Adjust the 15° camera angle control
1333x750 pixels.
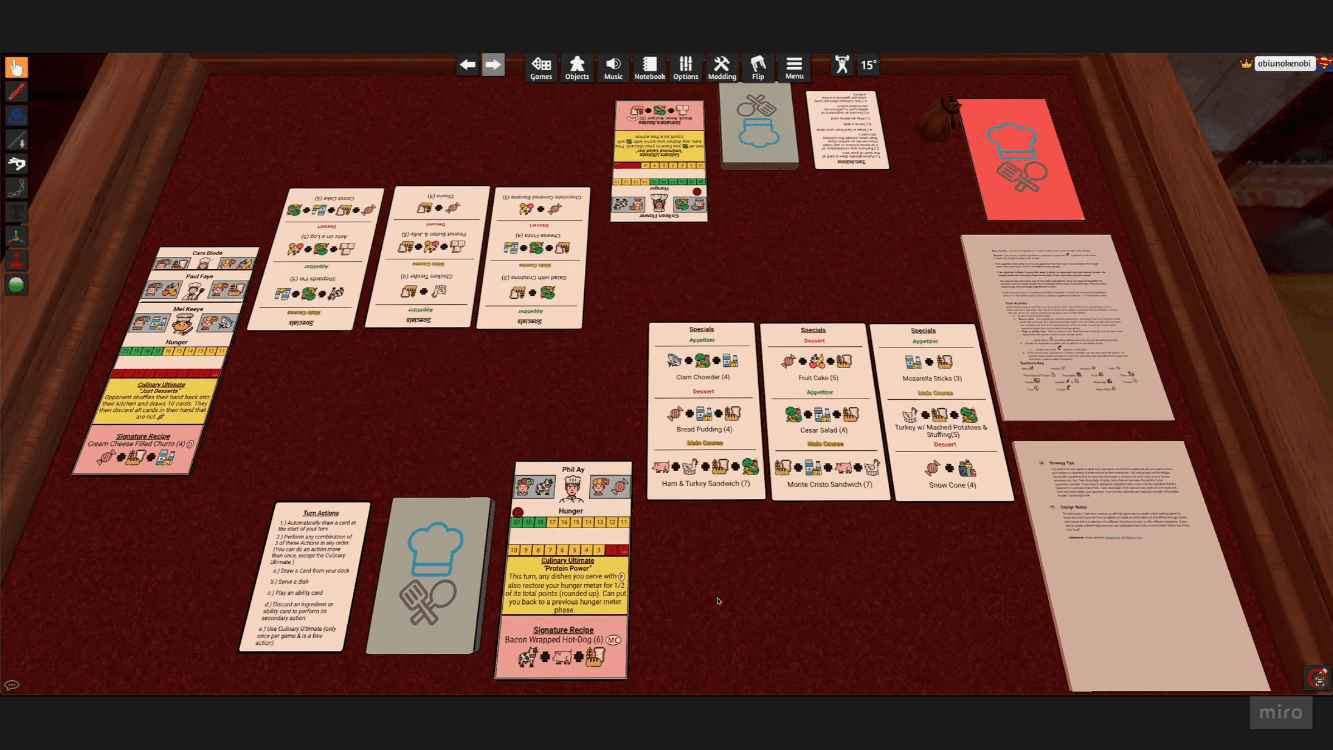click(866, 65)
